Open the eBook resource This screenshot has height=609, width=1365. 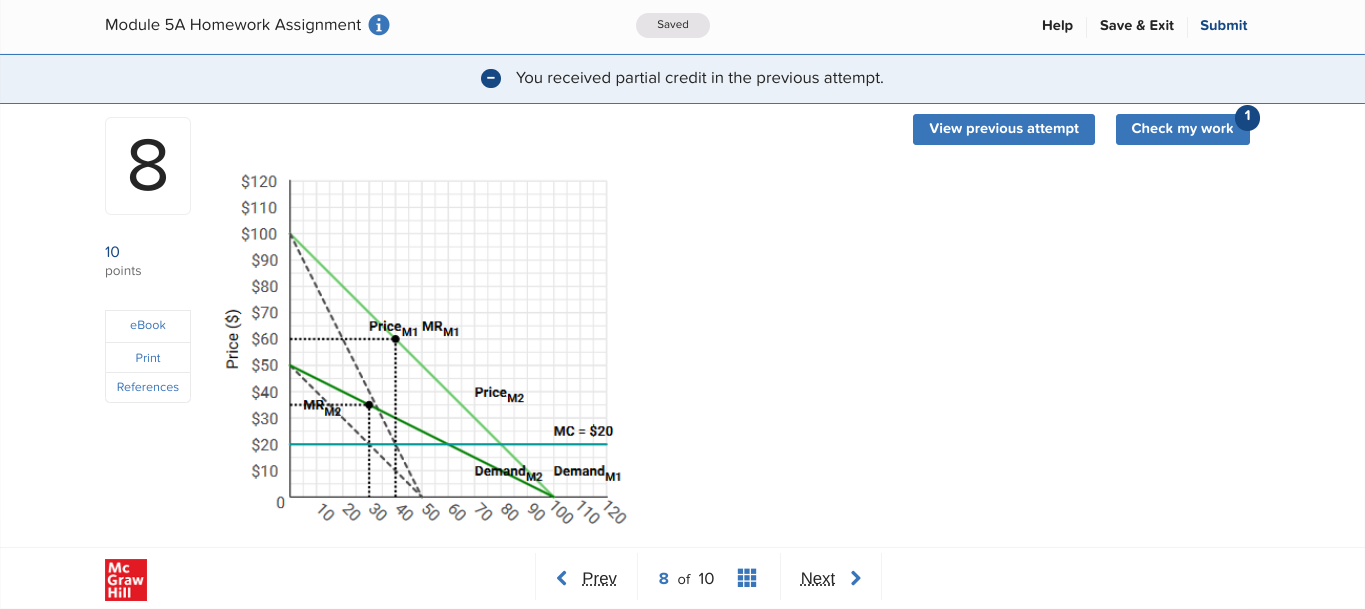point(148,325)
